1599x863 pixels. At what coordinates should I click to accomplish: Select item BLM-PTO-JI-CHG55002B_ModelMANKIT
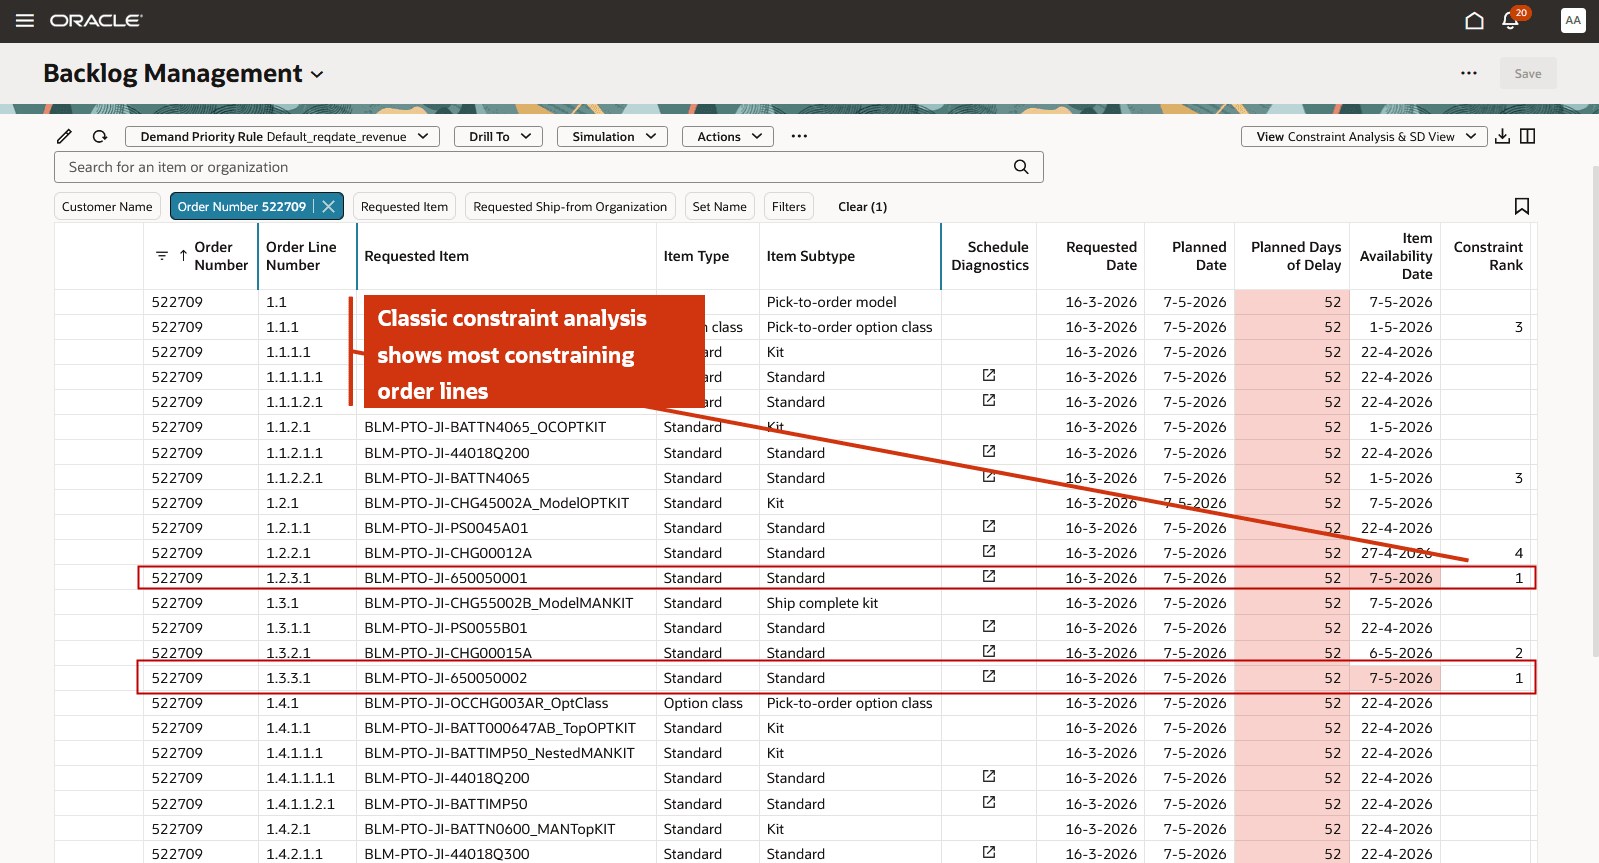[x=498, y=602]
